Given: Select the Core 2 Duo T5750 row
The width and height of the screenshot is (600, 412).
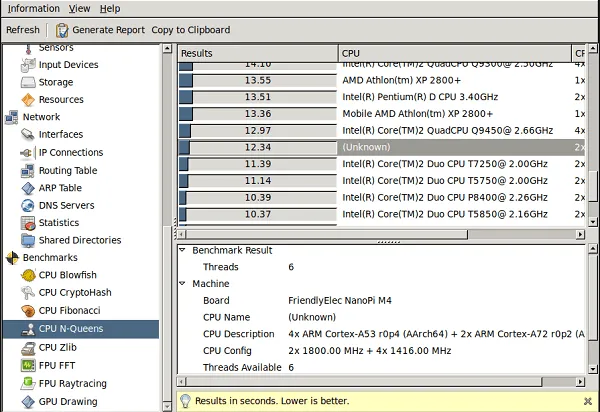Looking at the screenshot, I should (x=382, y=181).
